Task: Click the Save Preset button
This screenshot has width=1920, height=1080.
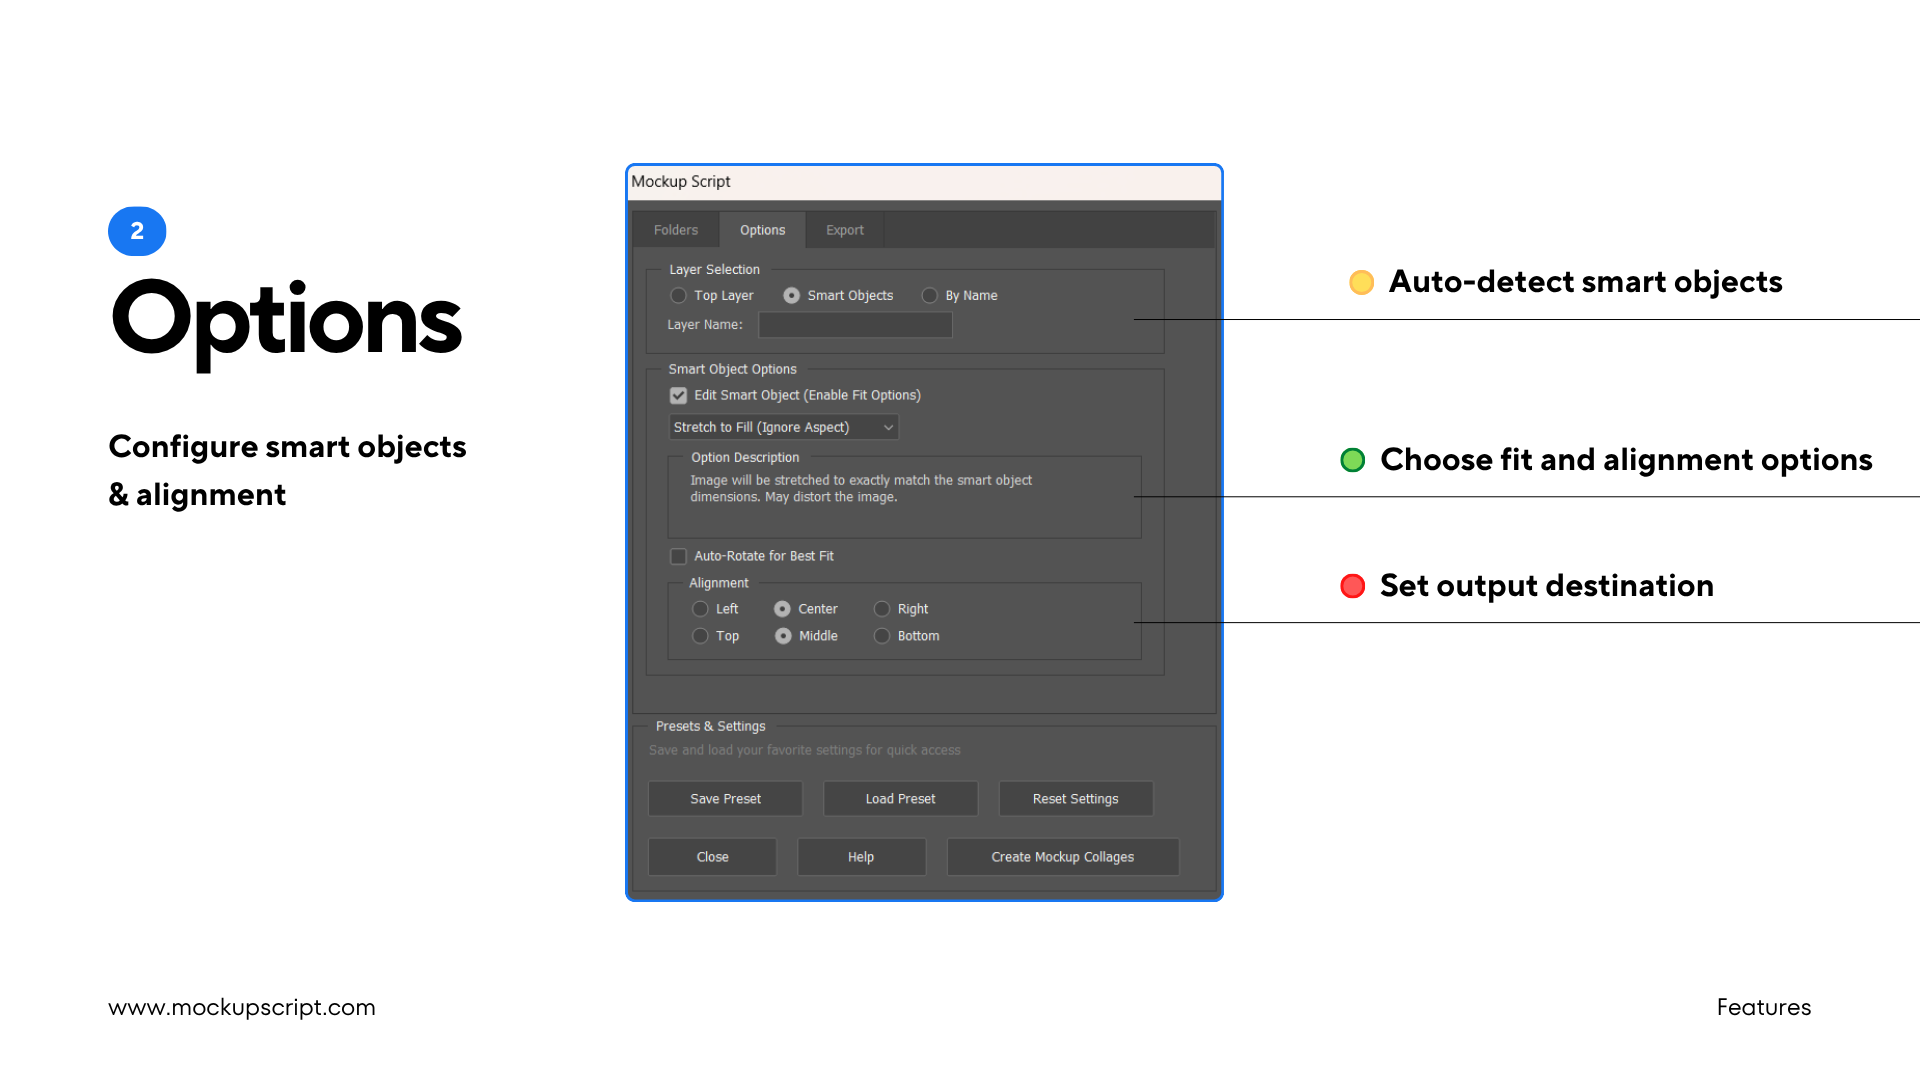Action: [725, 798]
